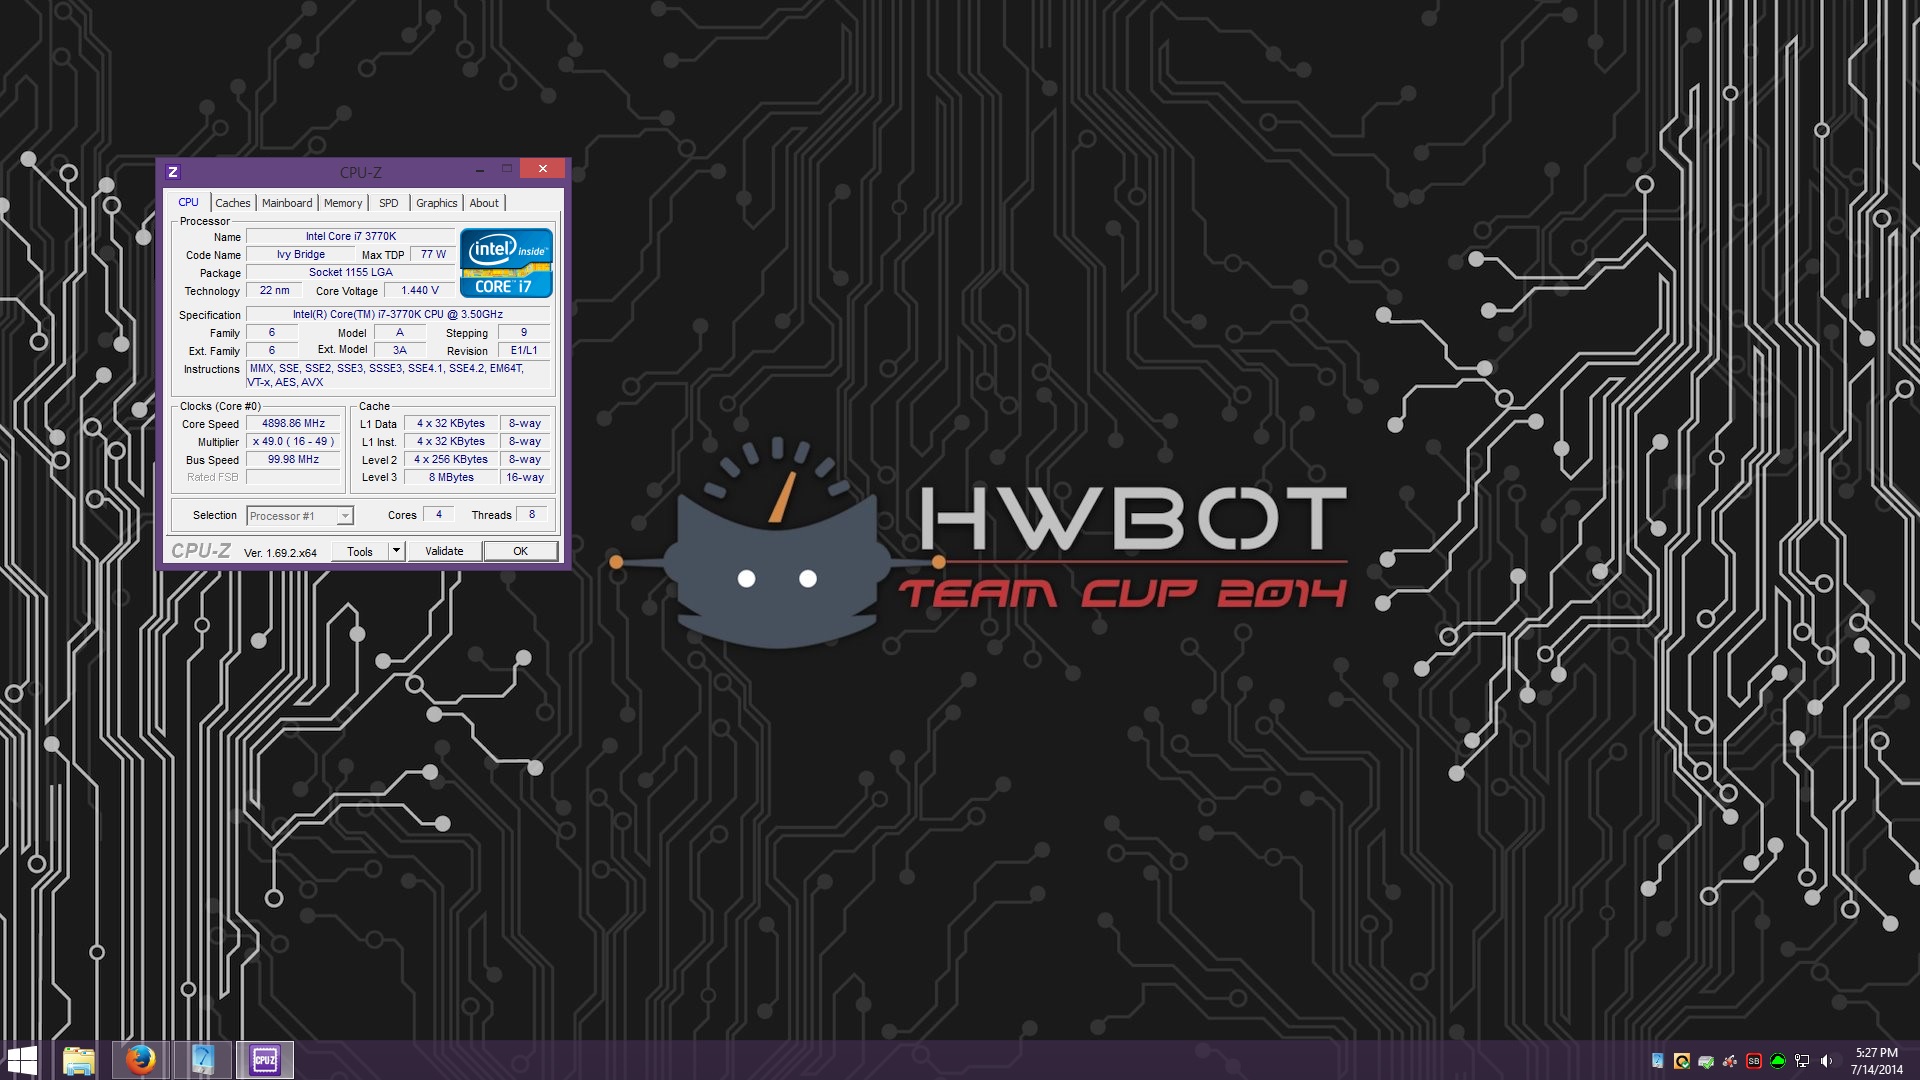Open the network connection tray icon
Viewport: 1920px width, 1080px height.
pyautogui.click(x=1802, y=1061)
